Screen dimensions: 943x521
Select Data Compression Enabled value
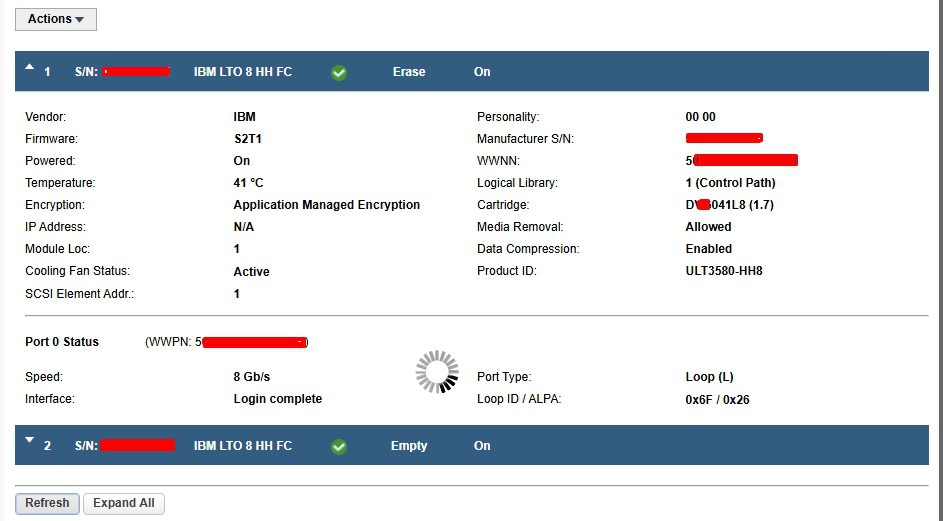point(708,249)
